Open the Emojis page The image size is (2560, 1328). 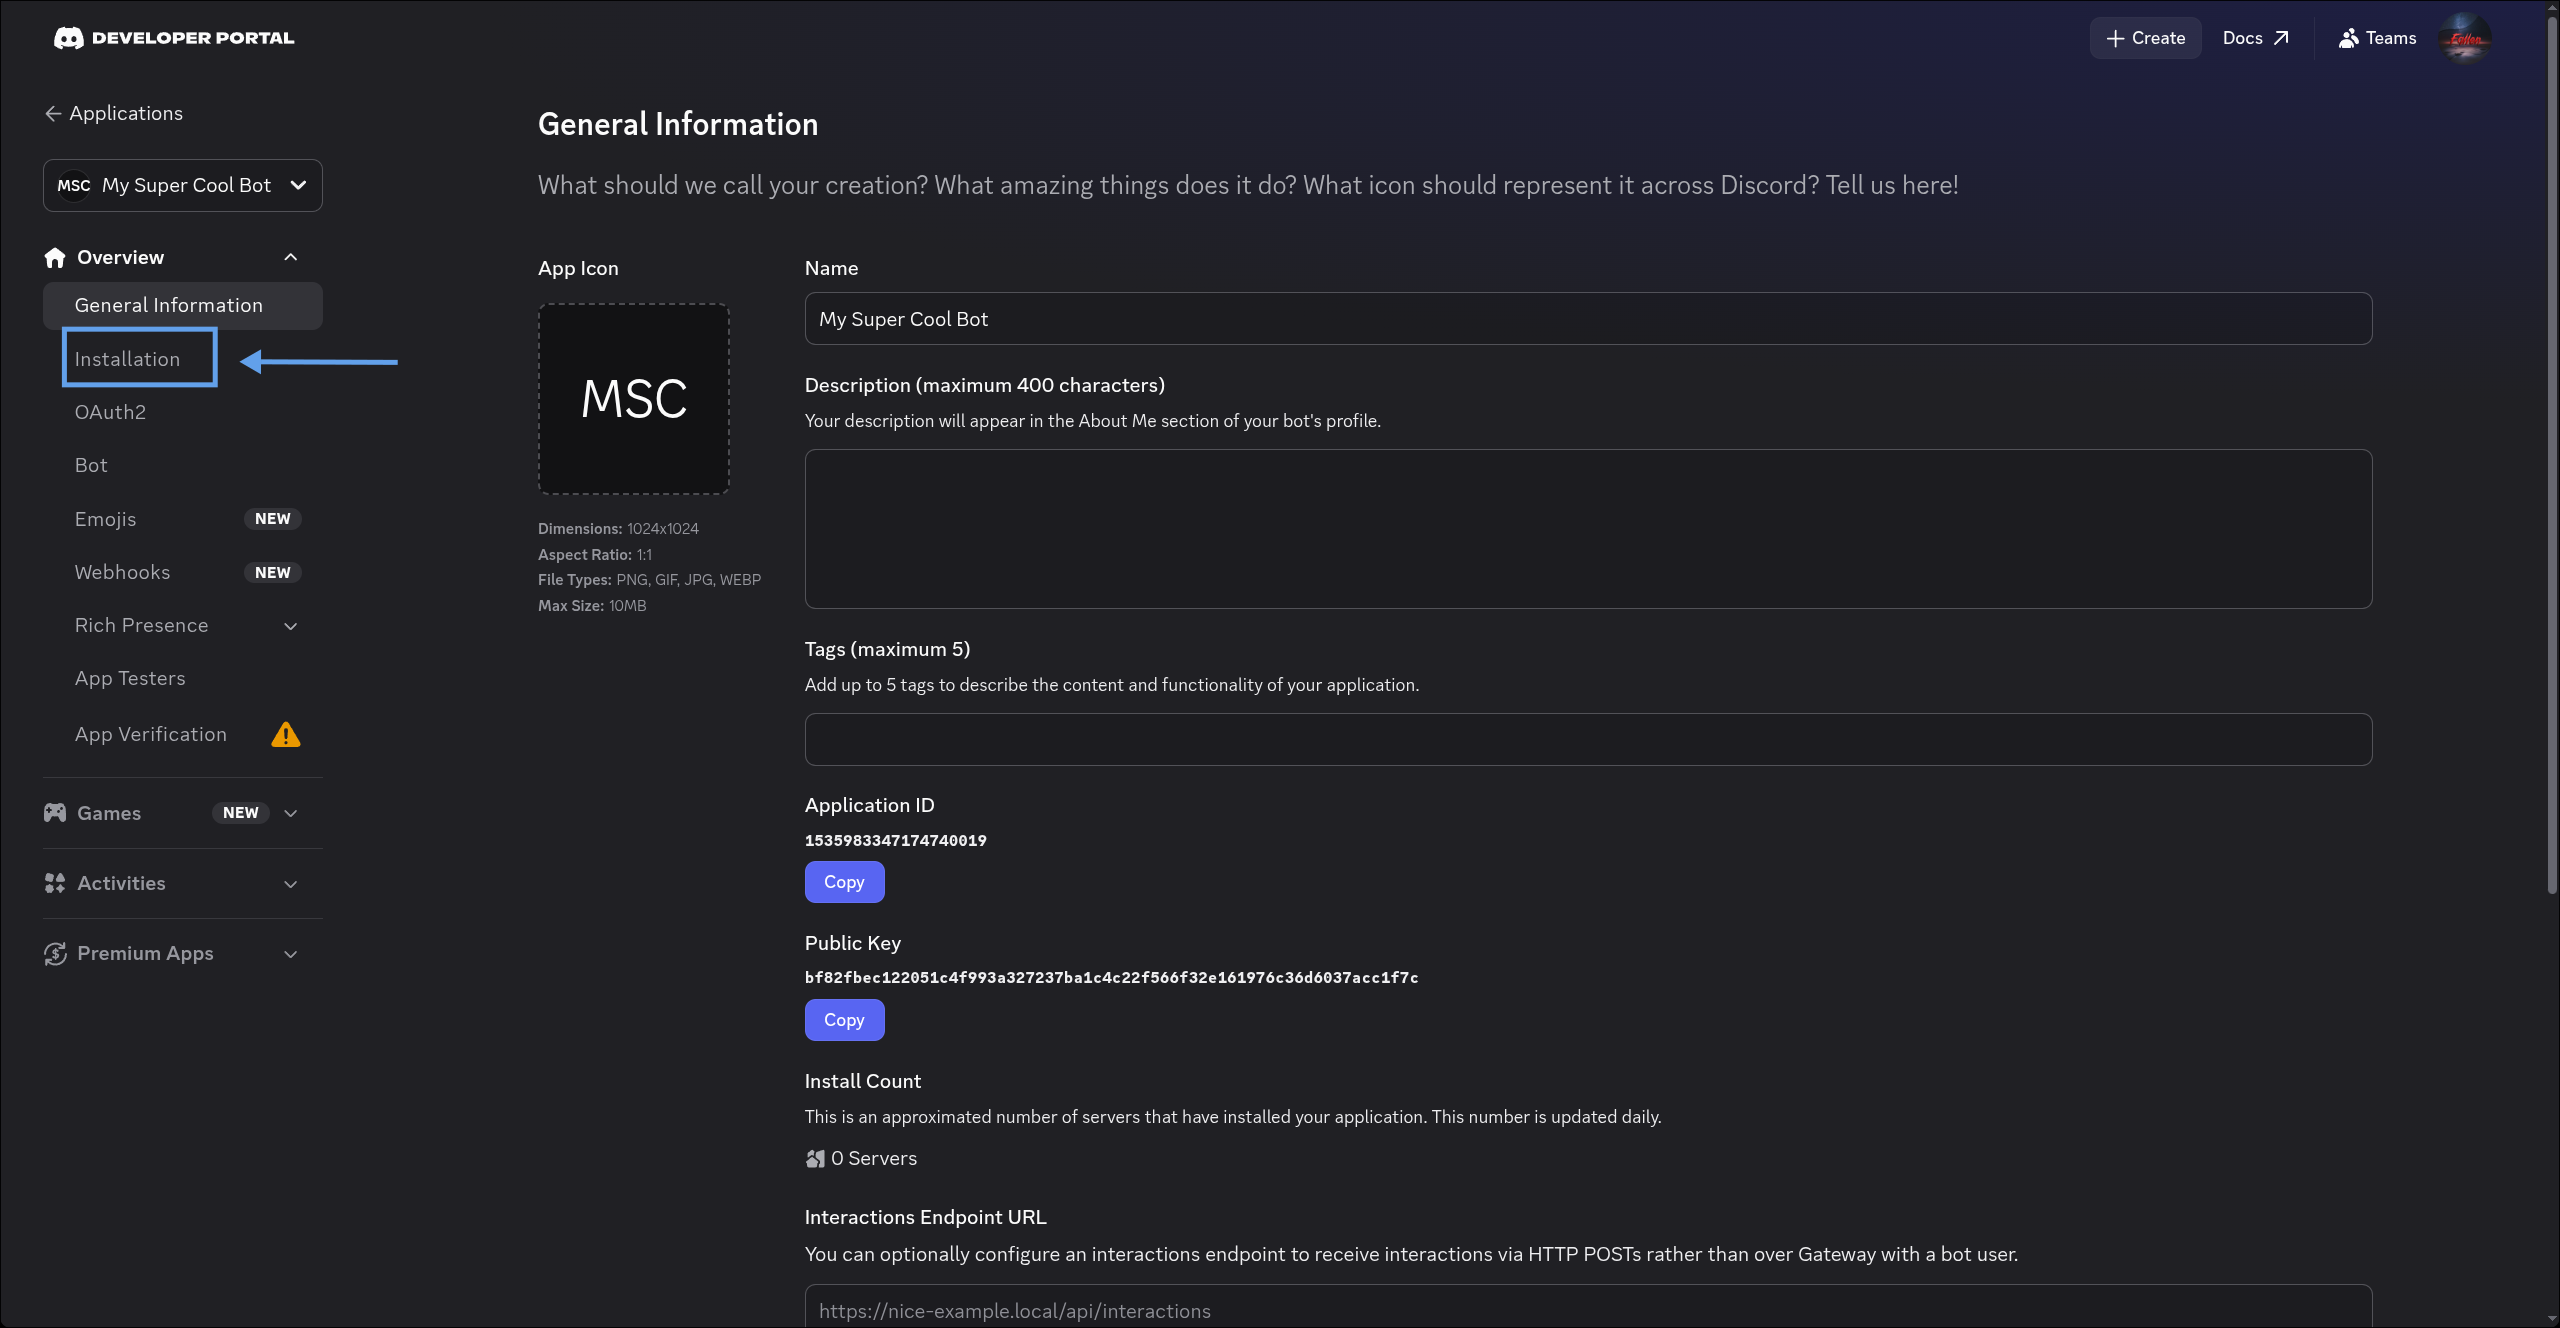pyautogui.click(x=105, y=519)
